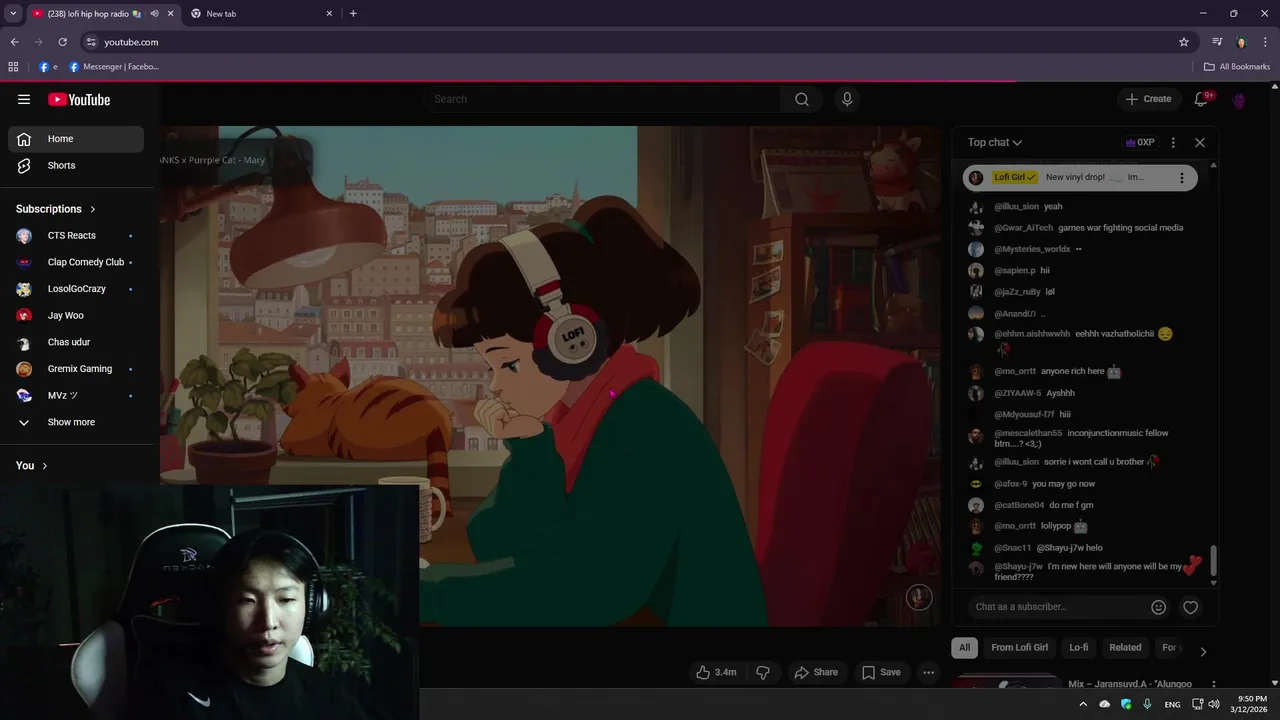Viewport: 1280px width, 720px height.
Task: Open CTS Reacts channel
Action: click(x=75, y=235)
